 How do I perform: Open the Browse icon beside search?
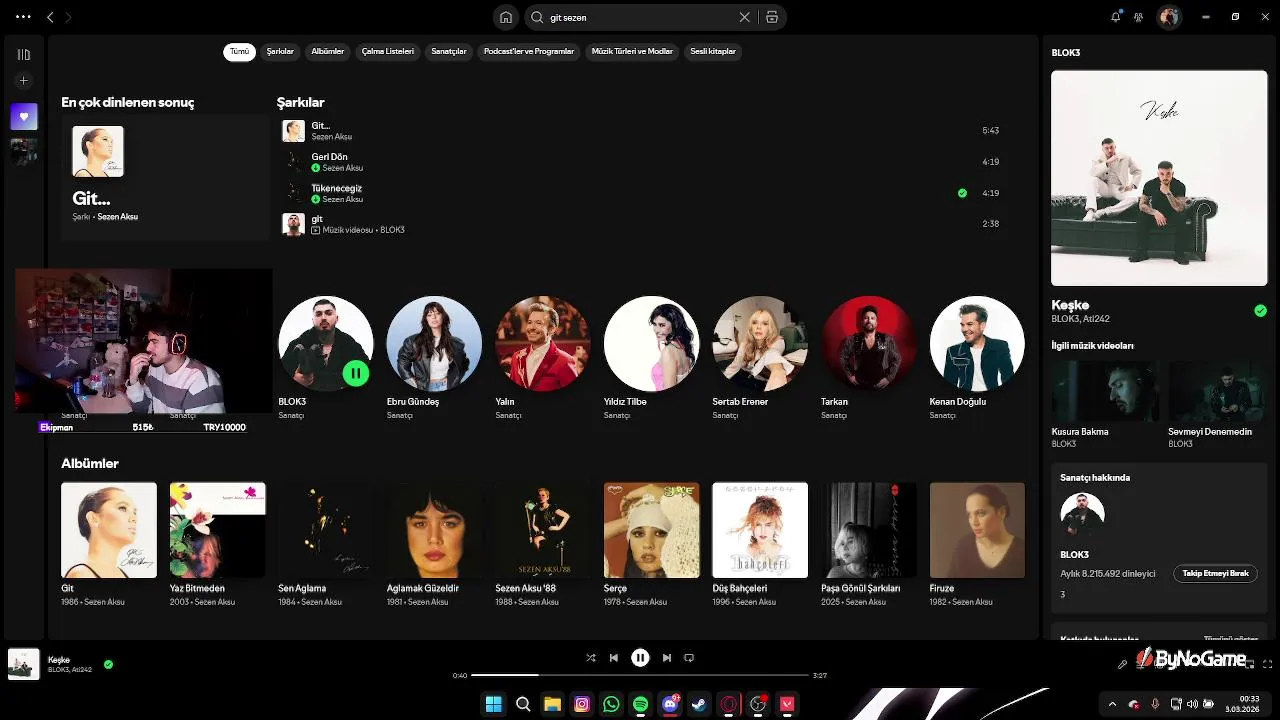point(772,17)
